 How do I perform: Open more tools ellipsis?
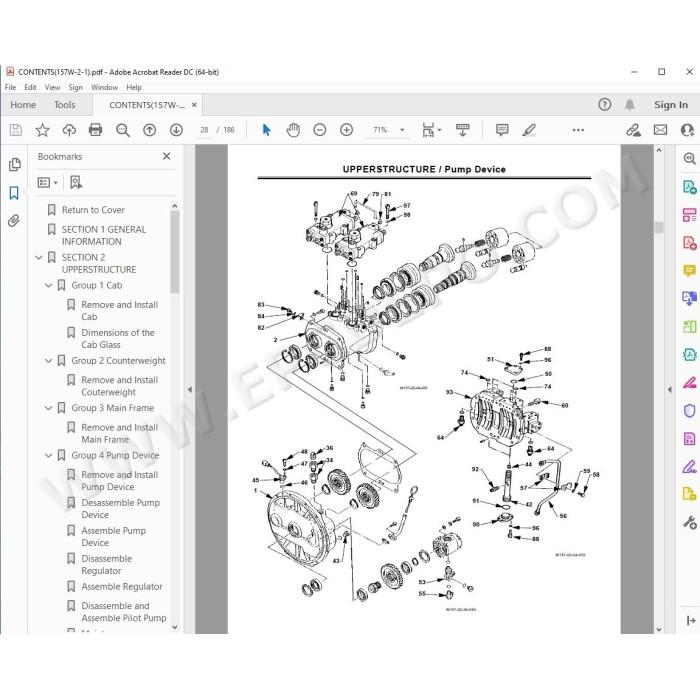pos(578,130)
